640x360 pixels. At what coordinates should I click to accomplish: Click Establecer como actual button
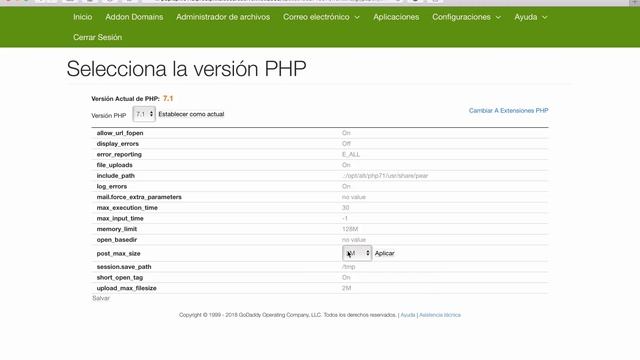click(191, 114)
